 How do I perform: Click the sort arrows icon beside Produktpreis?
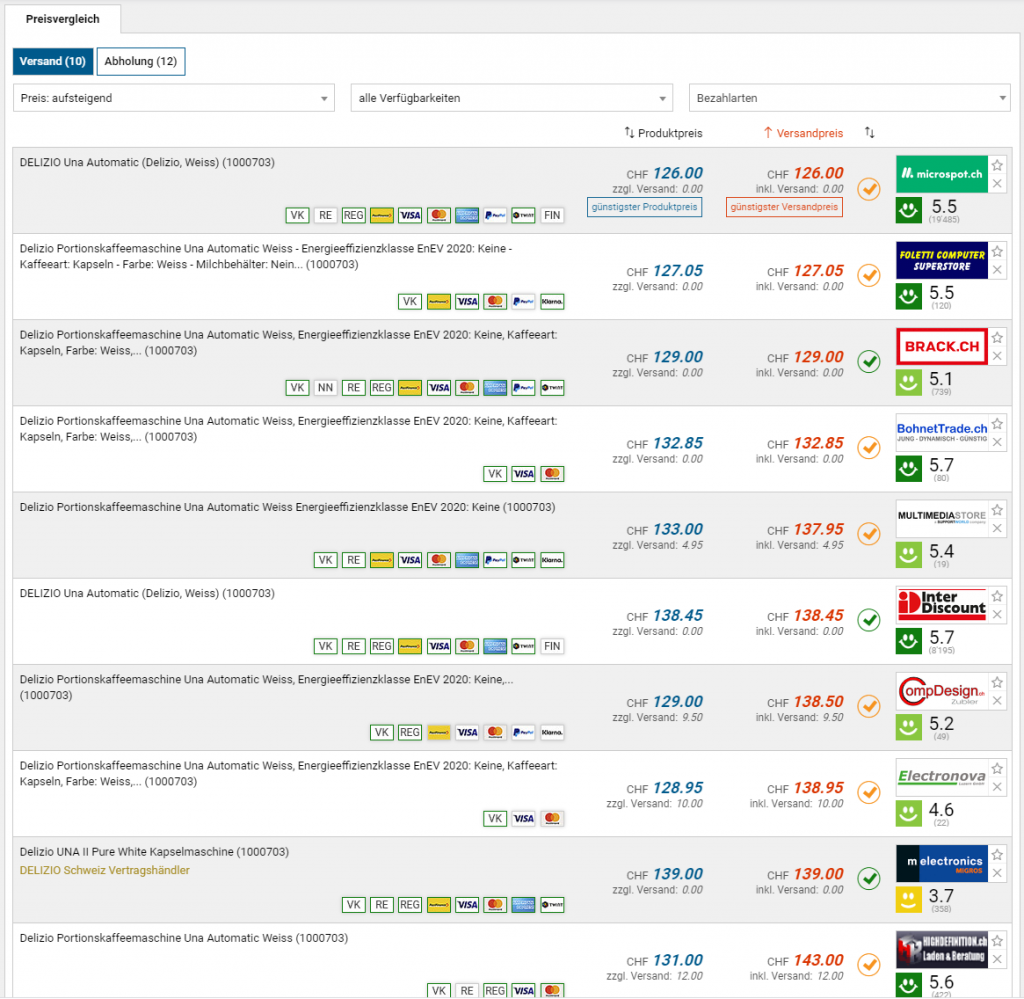coord(629,133)
